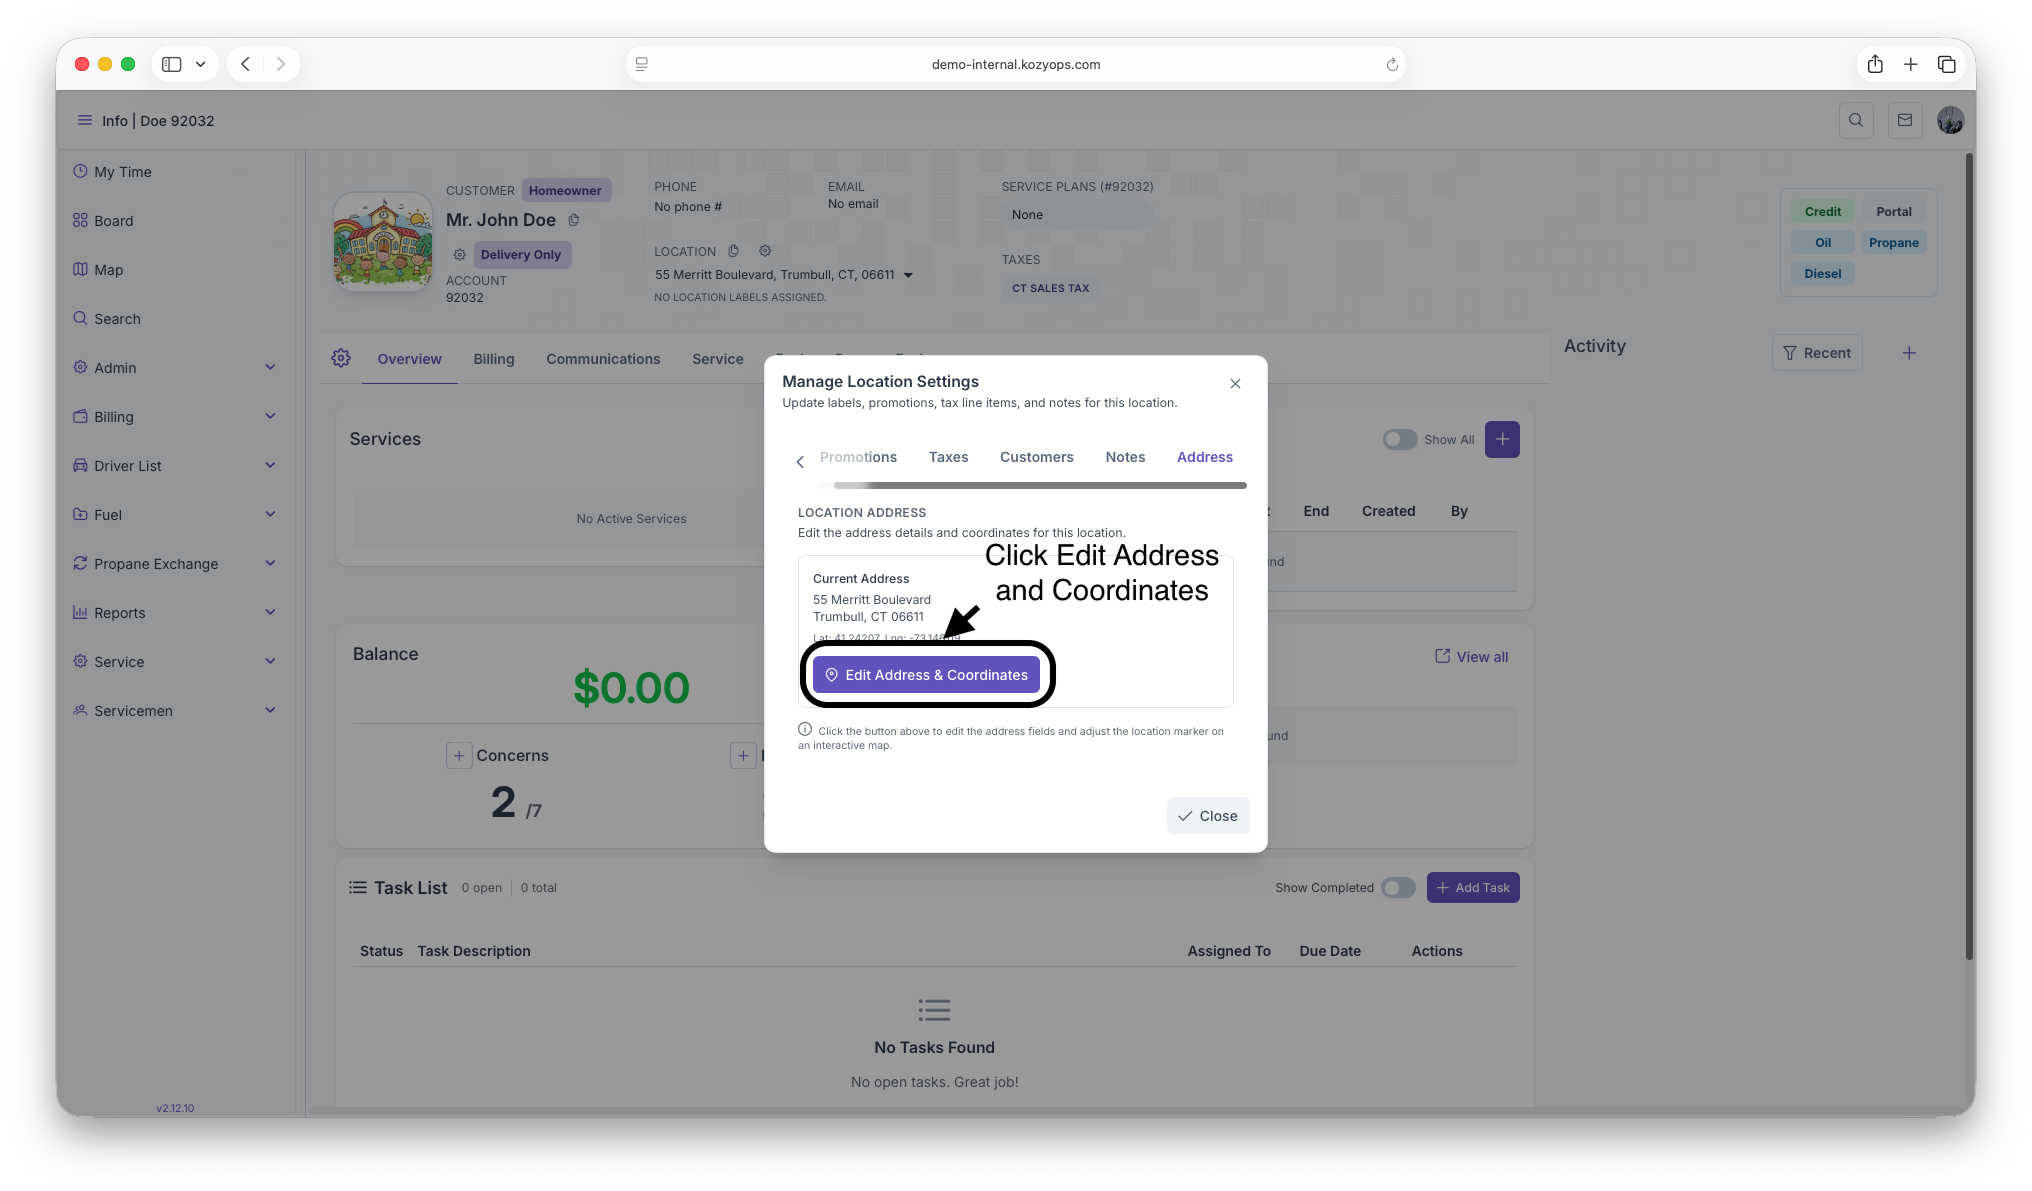2032x1191 pixels.
Task: Click the modal tab horizontal scrollbar
Action: [x=1040, y=485]
